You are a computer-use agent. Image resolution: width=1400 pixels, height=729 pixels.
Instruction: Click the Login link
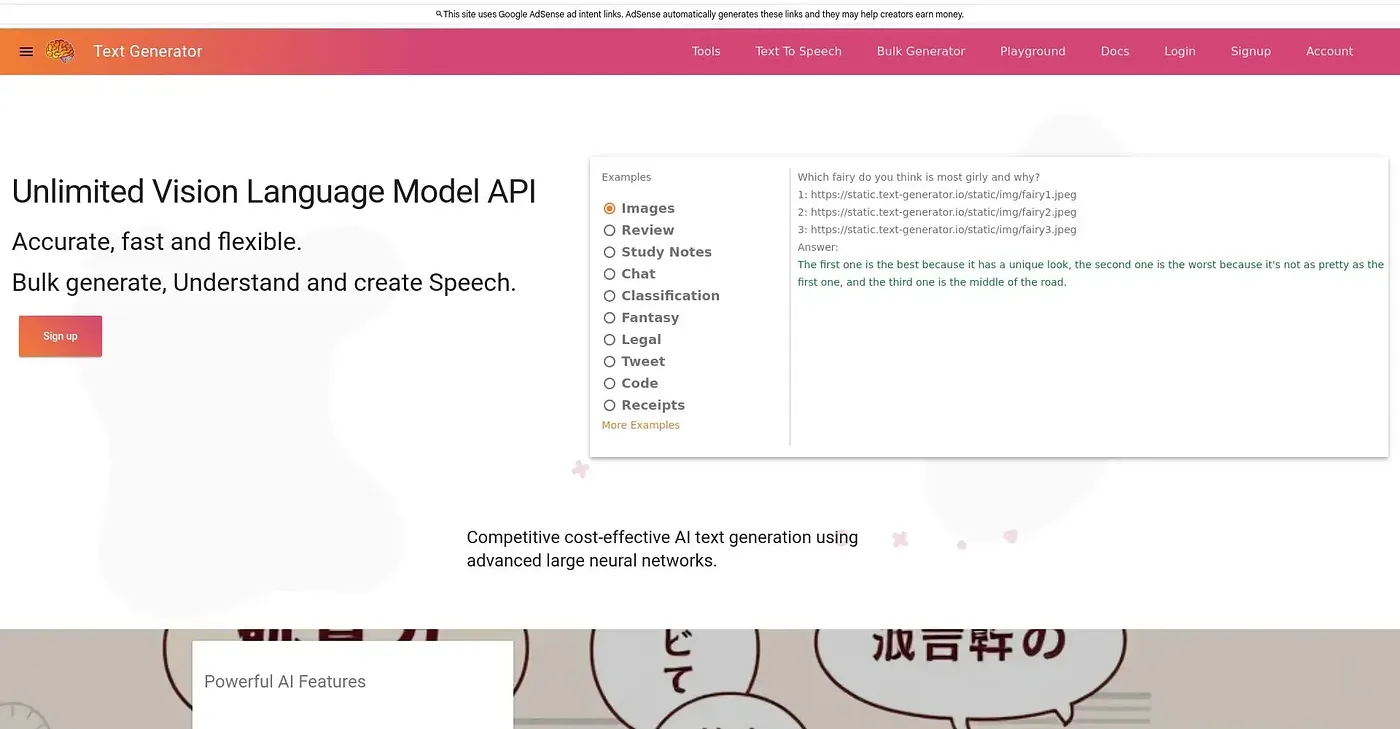[1180, 52]
